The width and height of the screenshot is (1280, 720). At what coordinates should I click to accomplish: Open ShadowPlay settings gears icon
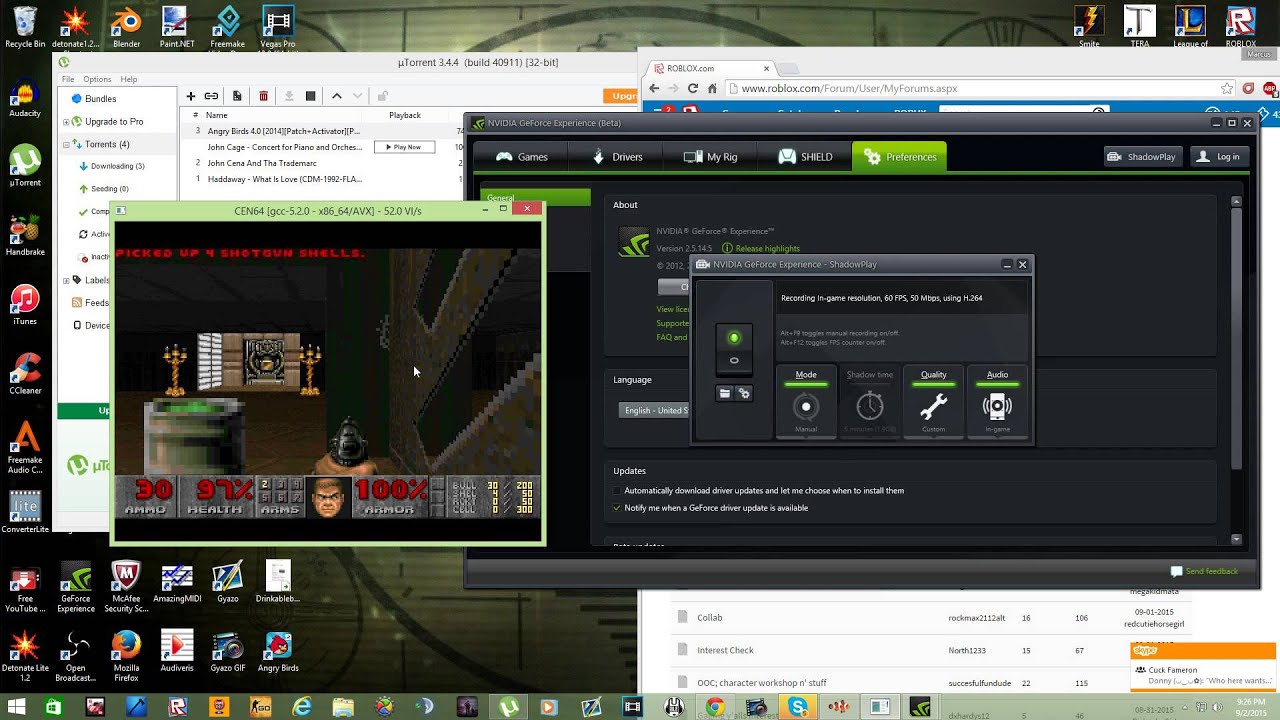744,393
